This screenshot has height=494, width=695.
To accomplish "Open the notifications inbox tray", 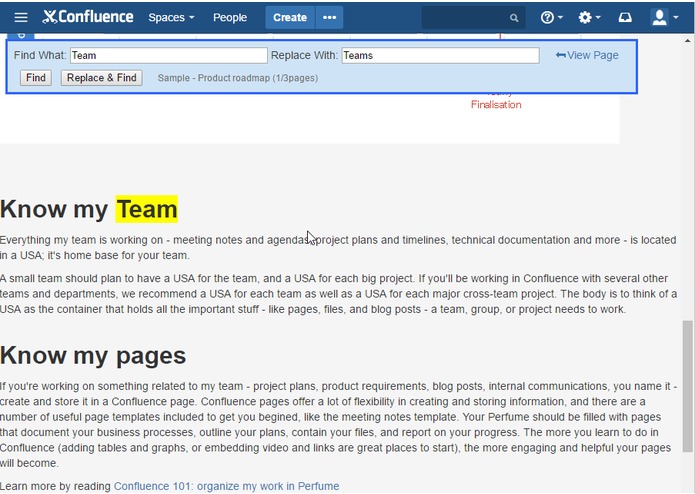I will tap(625, 17).
